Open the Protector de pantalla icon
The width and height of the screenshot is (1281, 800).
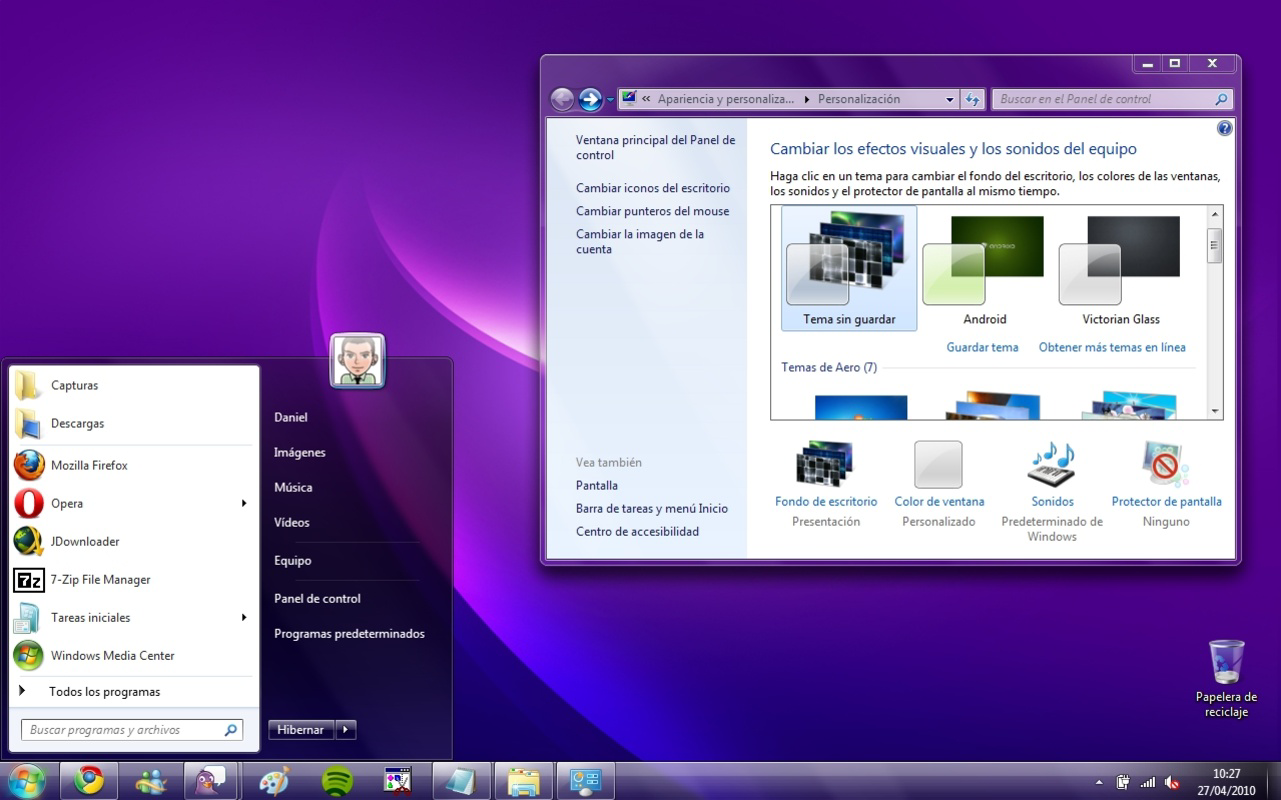(1165, 465)
